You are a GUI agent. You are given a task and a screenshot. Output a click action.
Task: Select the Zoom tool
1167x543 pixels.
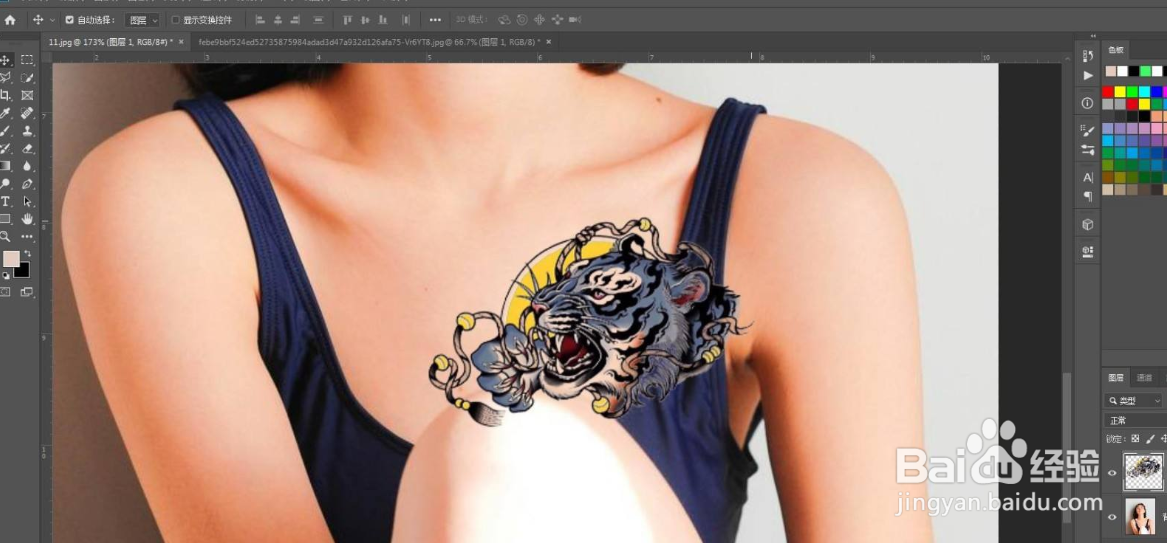point(5,237)
